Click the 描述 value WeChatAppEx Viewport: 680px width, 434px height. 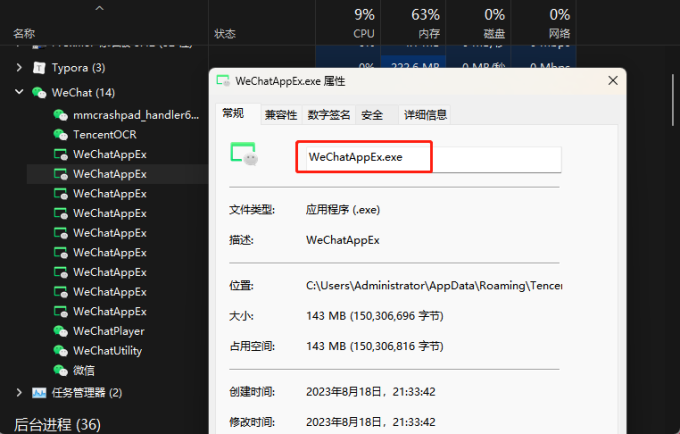point(343,240)
